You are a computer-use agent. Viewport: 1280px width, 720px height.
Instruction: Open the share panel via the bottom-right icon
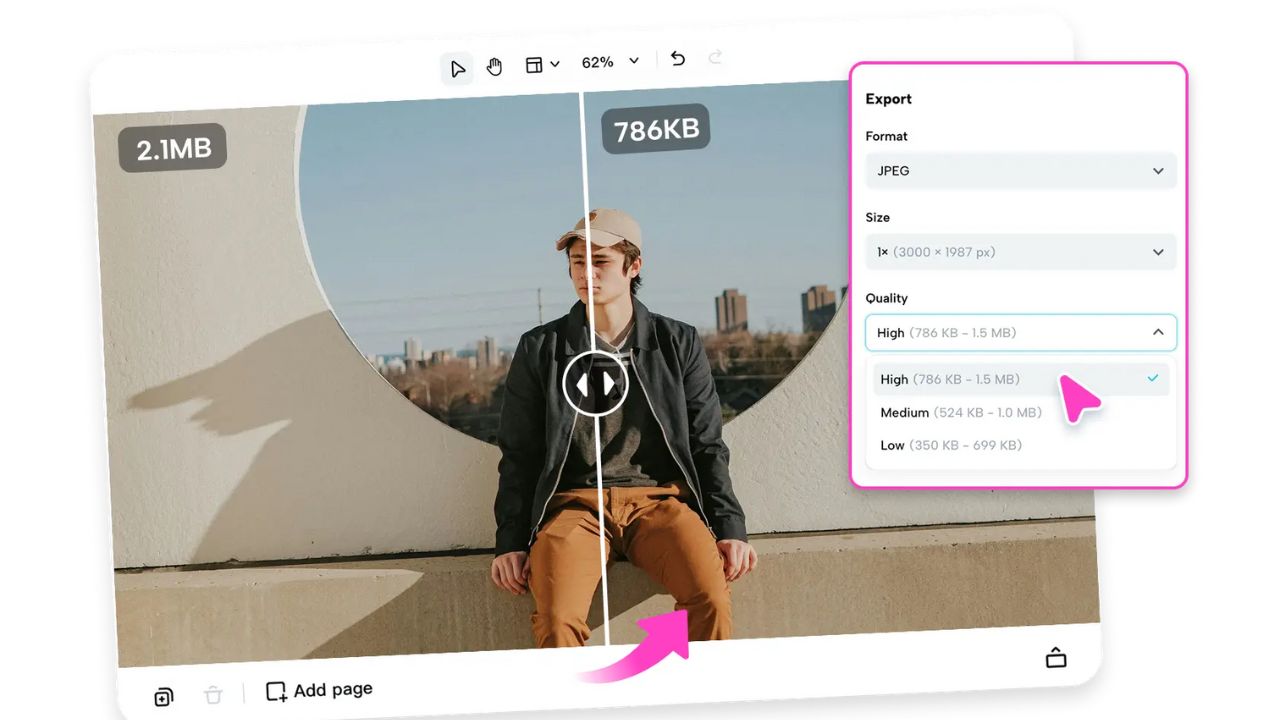pos(1056,657)
